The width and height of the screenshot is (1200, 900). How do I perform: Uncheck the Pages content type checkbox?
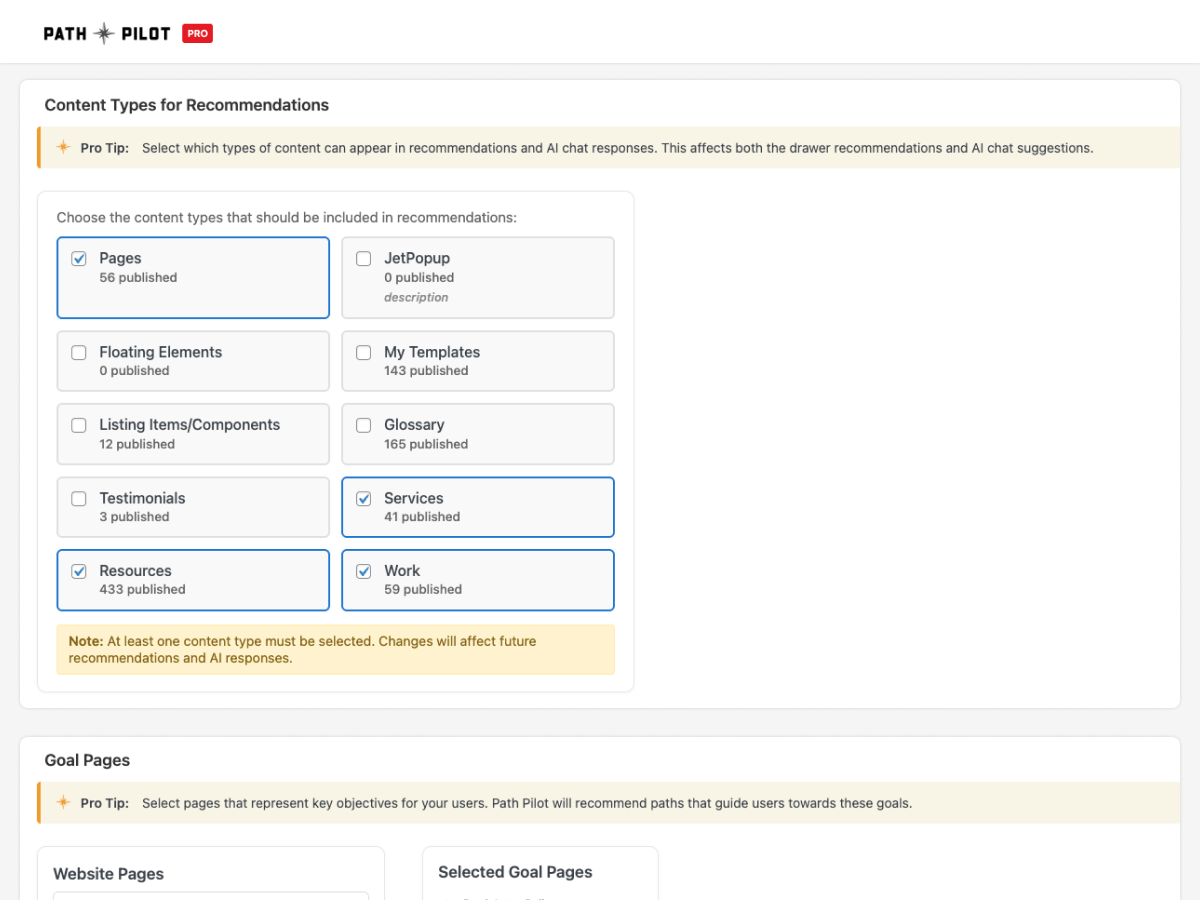[x=79, y=259]
